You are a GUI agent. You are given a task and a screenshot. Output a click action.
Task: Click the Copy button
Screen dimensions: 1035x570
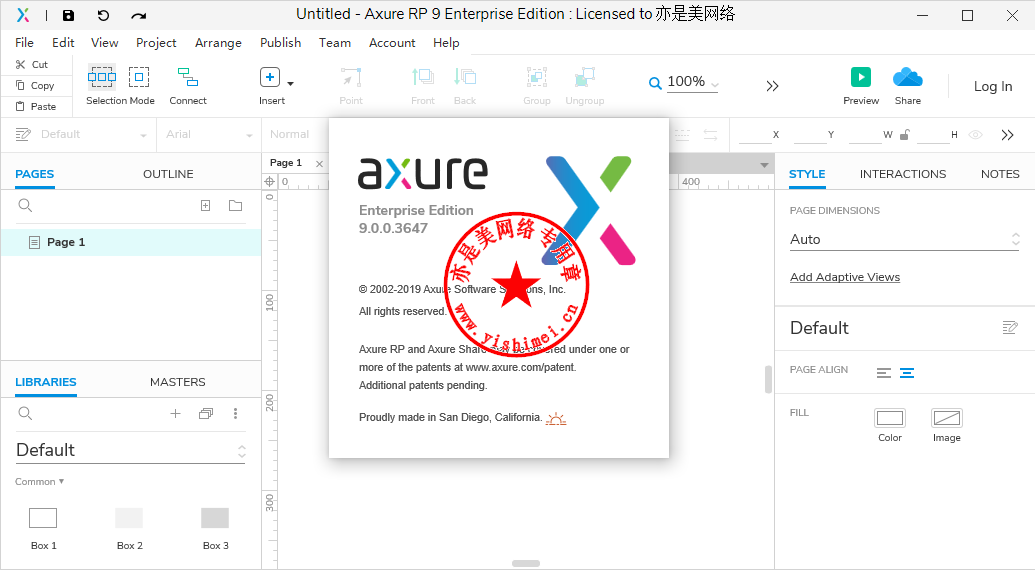tap(34, 85)
